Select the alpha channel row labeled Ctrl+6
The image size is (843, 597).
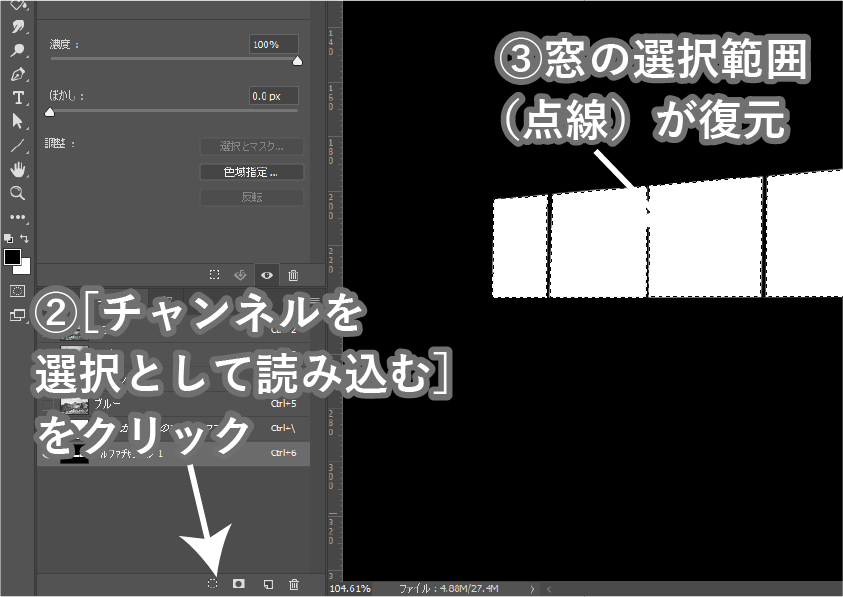(174, 453)
